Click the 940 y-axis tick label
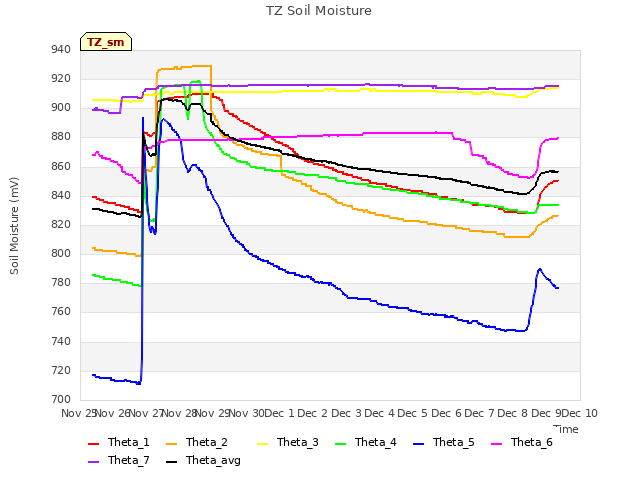This screenshot has width=640, height=480. [61, 50]
